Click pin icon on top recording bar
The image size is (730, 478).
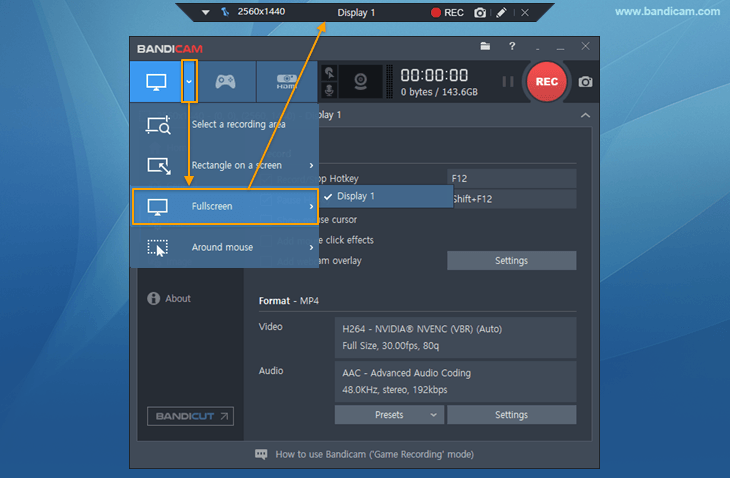225,12
